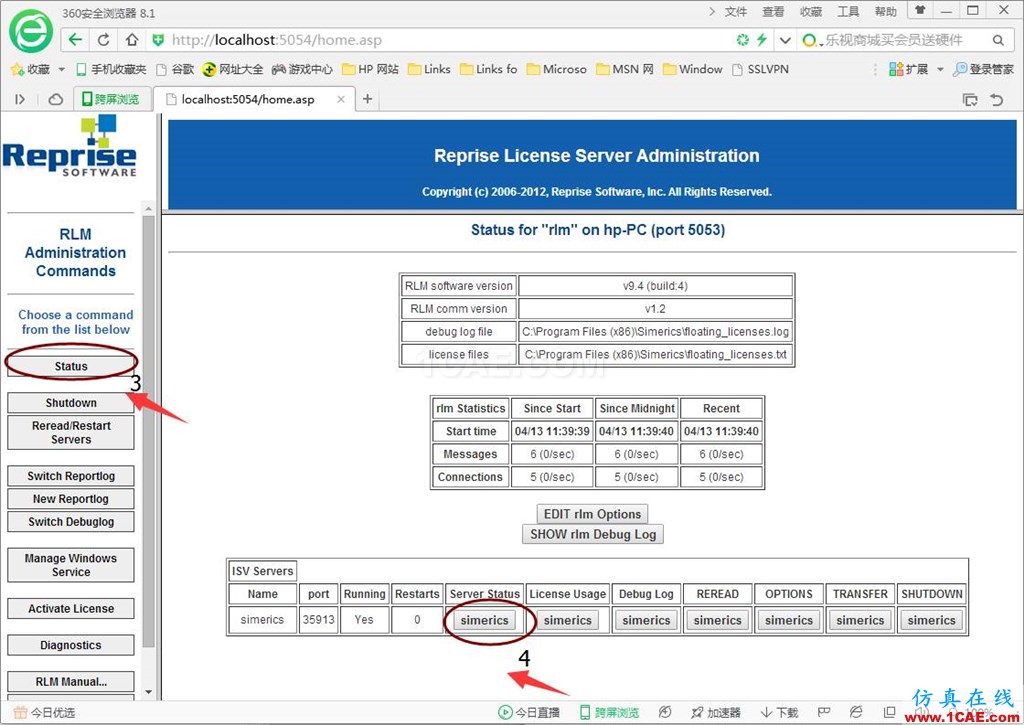1024x725 pixels.
Task: Open the favorites star bookmark
Action: [x=30, y=69]
